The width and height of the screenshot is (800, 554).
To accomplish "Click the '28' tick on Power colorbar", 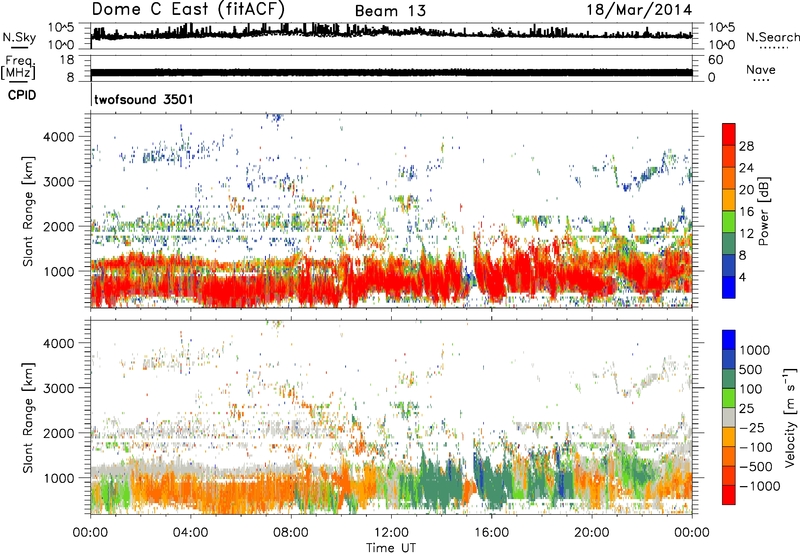I will click(746, 146).
